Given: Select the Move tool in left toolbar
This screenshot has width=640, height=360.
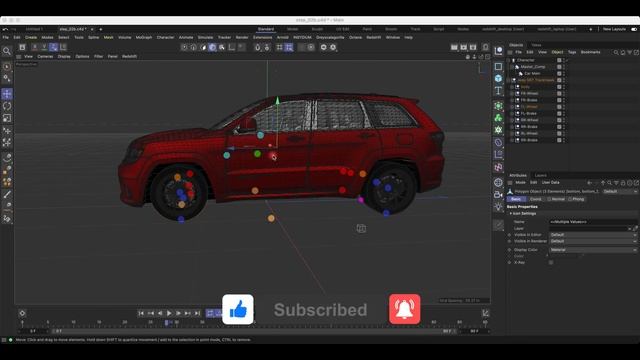Looking at the screenshot, I should pyautogui.click(x=7, y=94).
